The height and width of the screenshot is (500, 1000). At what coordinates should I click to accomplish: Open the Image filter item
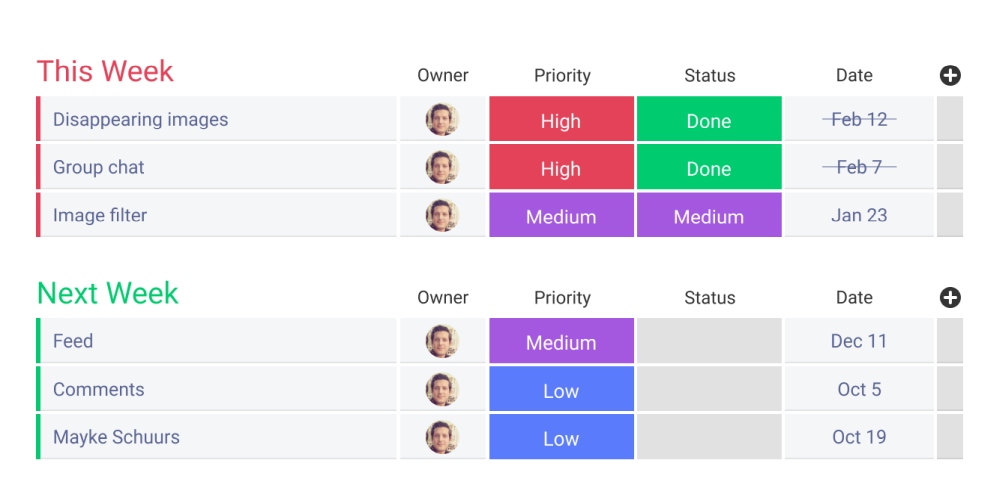[100, 215]
